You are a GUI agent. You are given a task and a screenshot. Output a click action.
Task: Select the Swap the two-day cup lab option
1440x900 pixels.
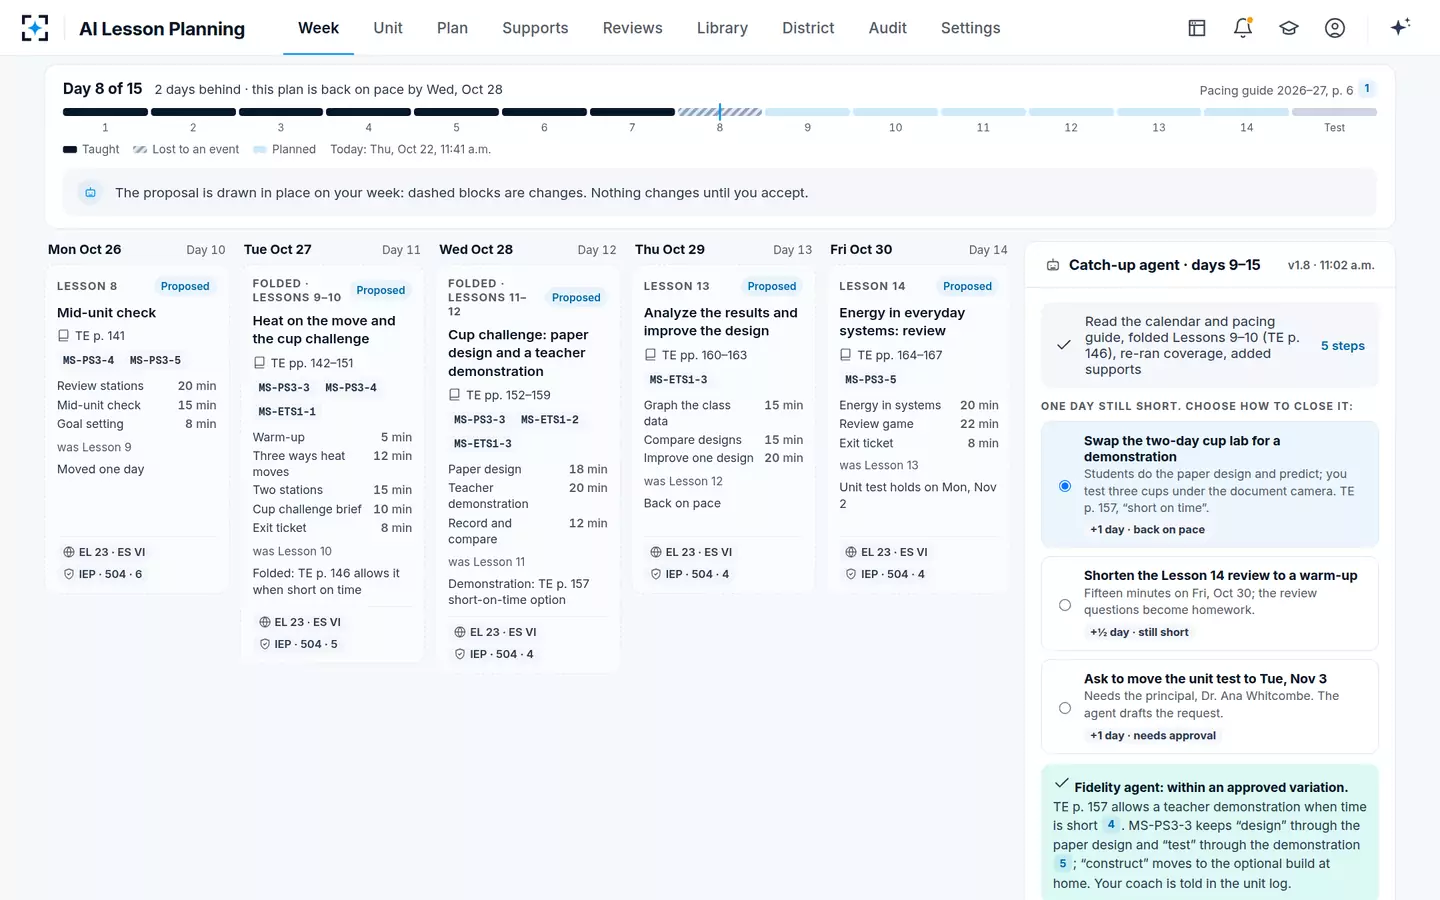point(1065,486)
